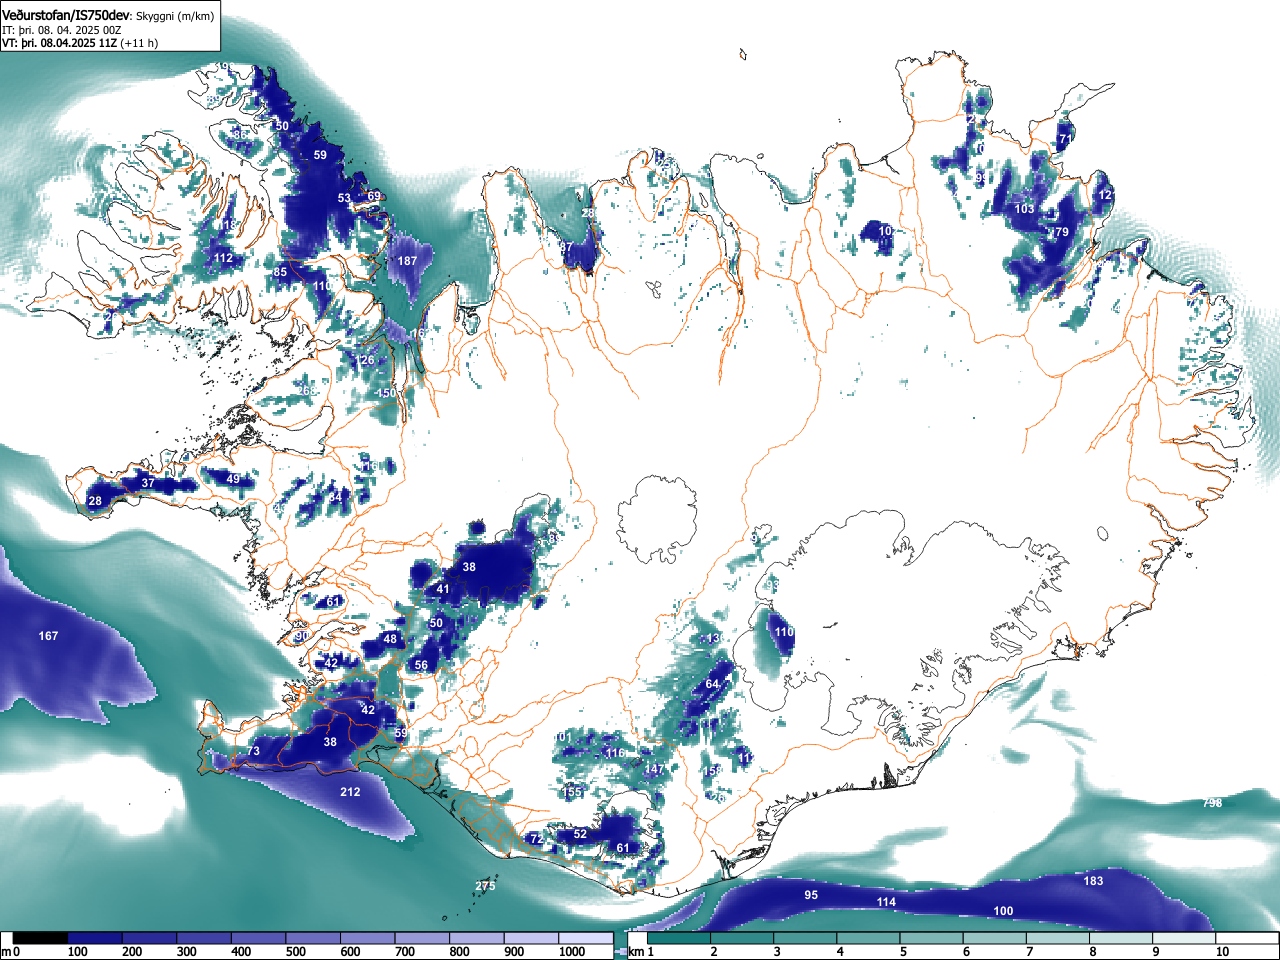The width and height of the screenshot is (1280, 960).
Task: Click the 48 value in the southwest
Action: click(390, 639)
